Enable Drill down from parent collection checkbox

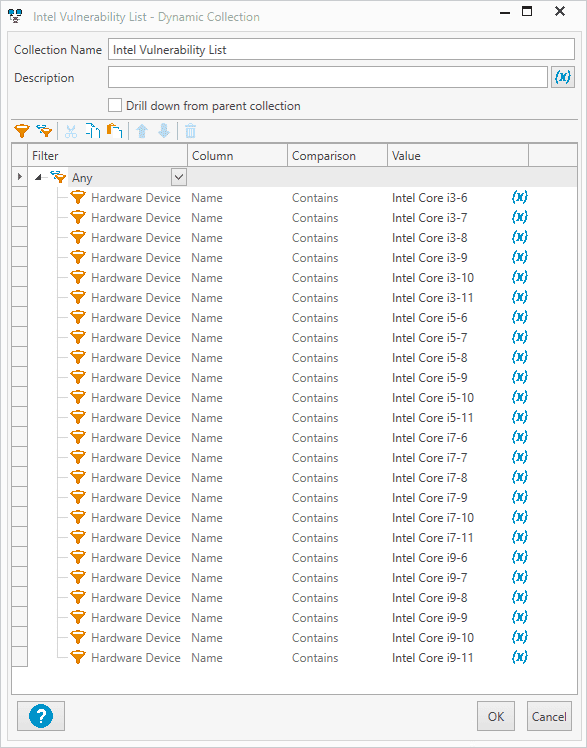click(x=115, y=105)
